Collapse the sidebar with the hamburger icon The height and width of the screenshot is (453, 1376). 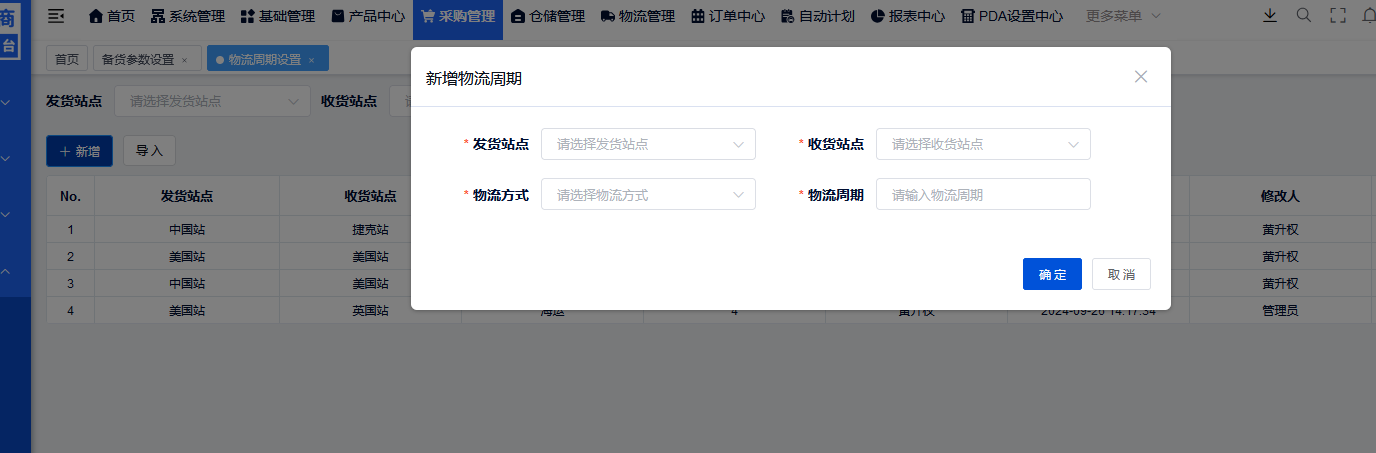pyautogui.click(x=56, y=15)
